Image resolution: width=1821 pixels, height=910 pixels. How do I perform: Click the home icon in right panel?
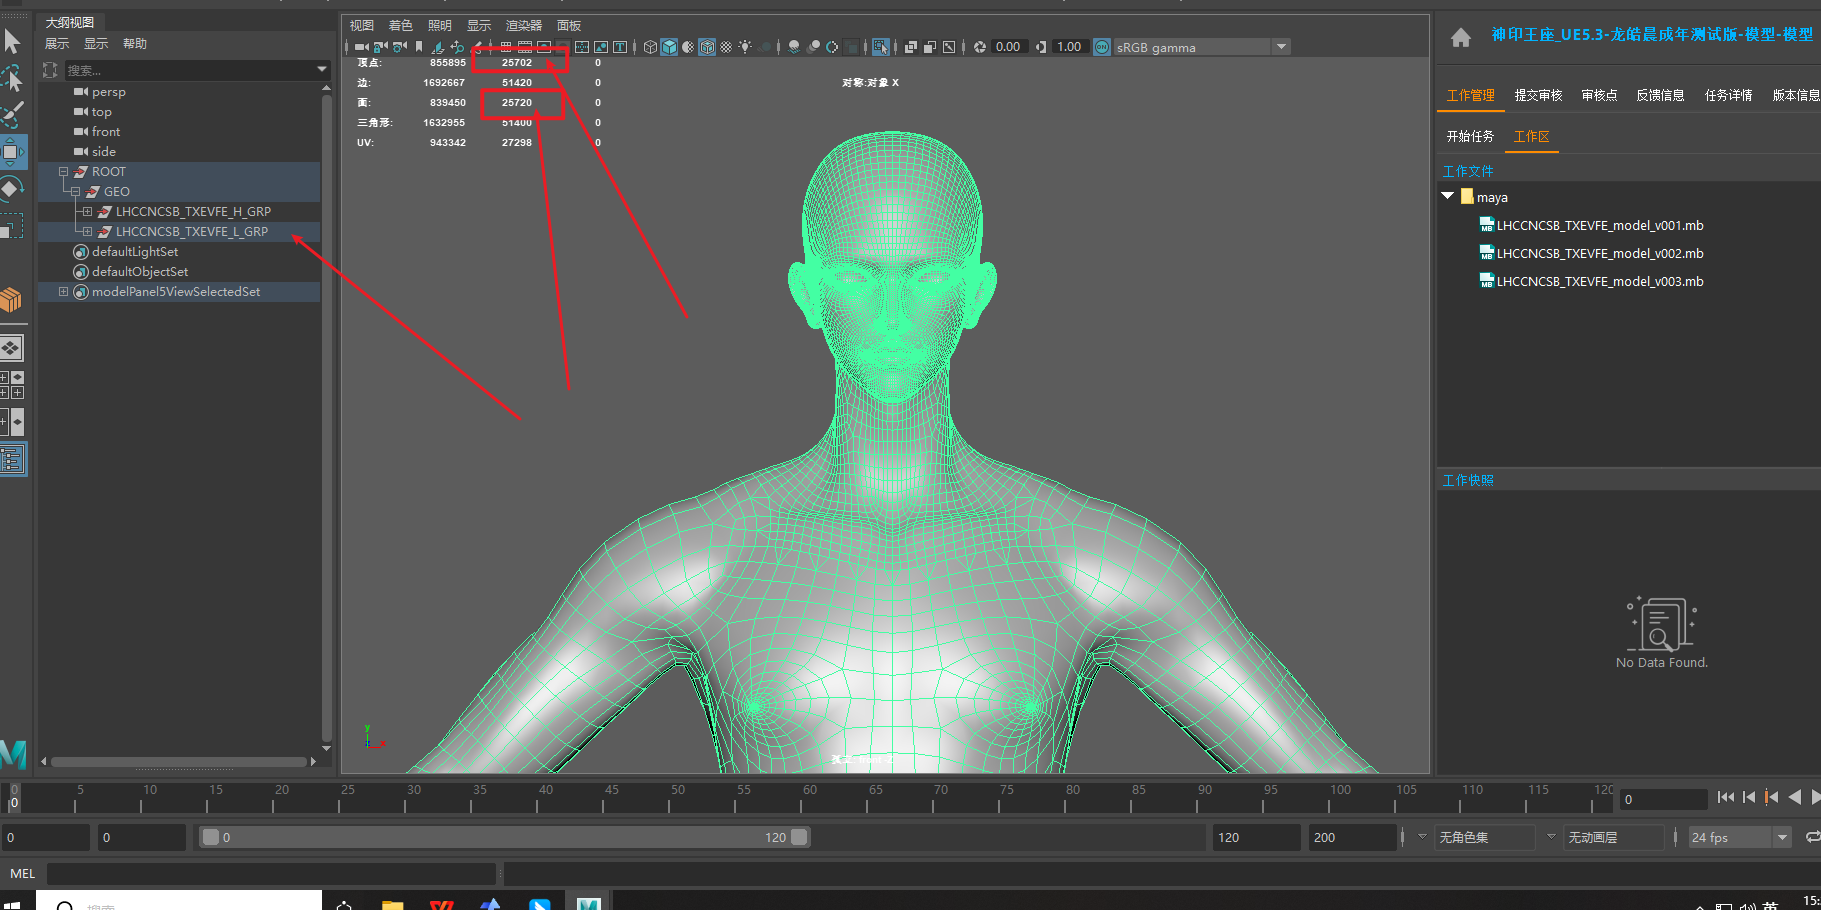1460,38
